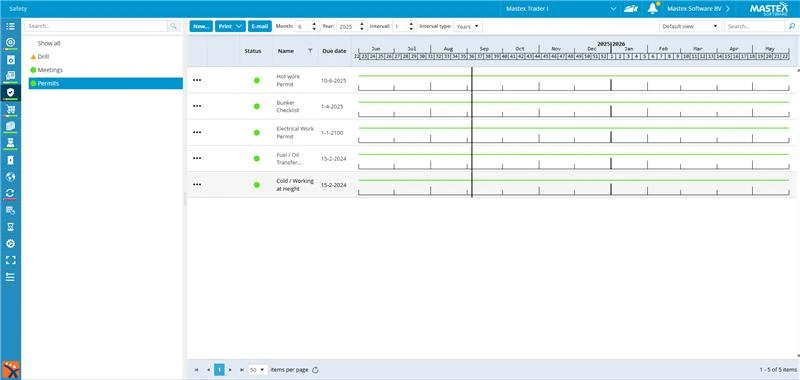The width and height of the screenshot is (800, 380).
Task: Sort by the Due date column header
Action: tap(334, 51)
